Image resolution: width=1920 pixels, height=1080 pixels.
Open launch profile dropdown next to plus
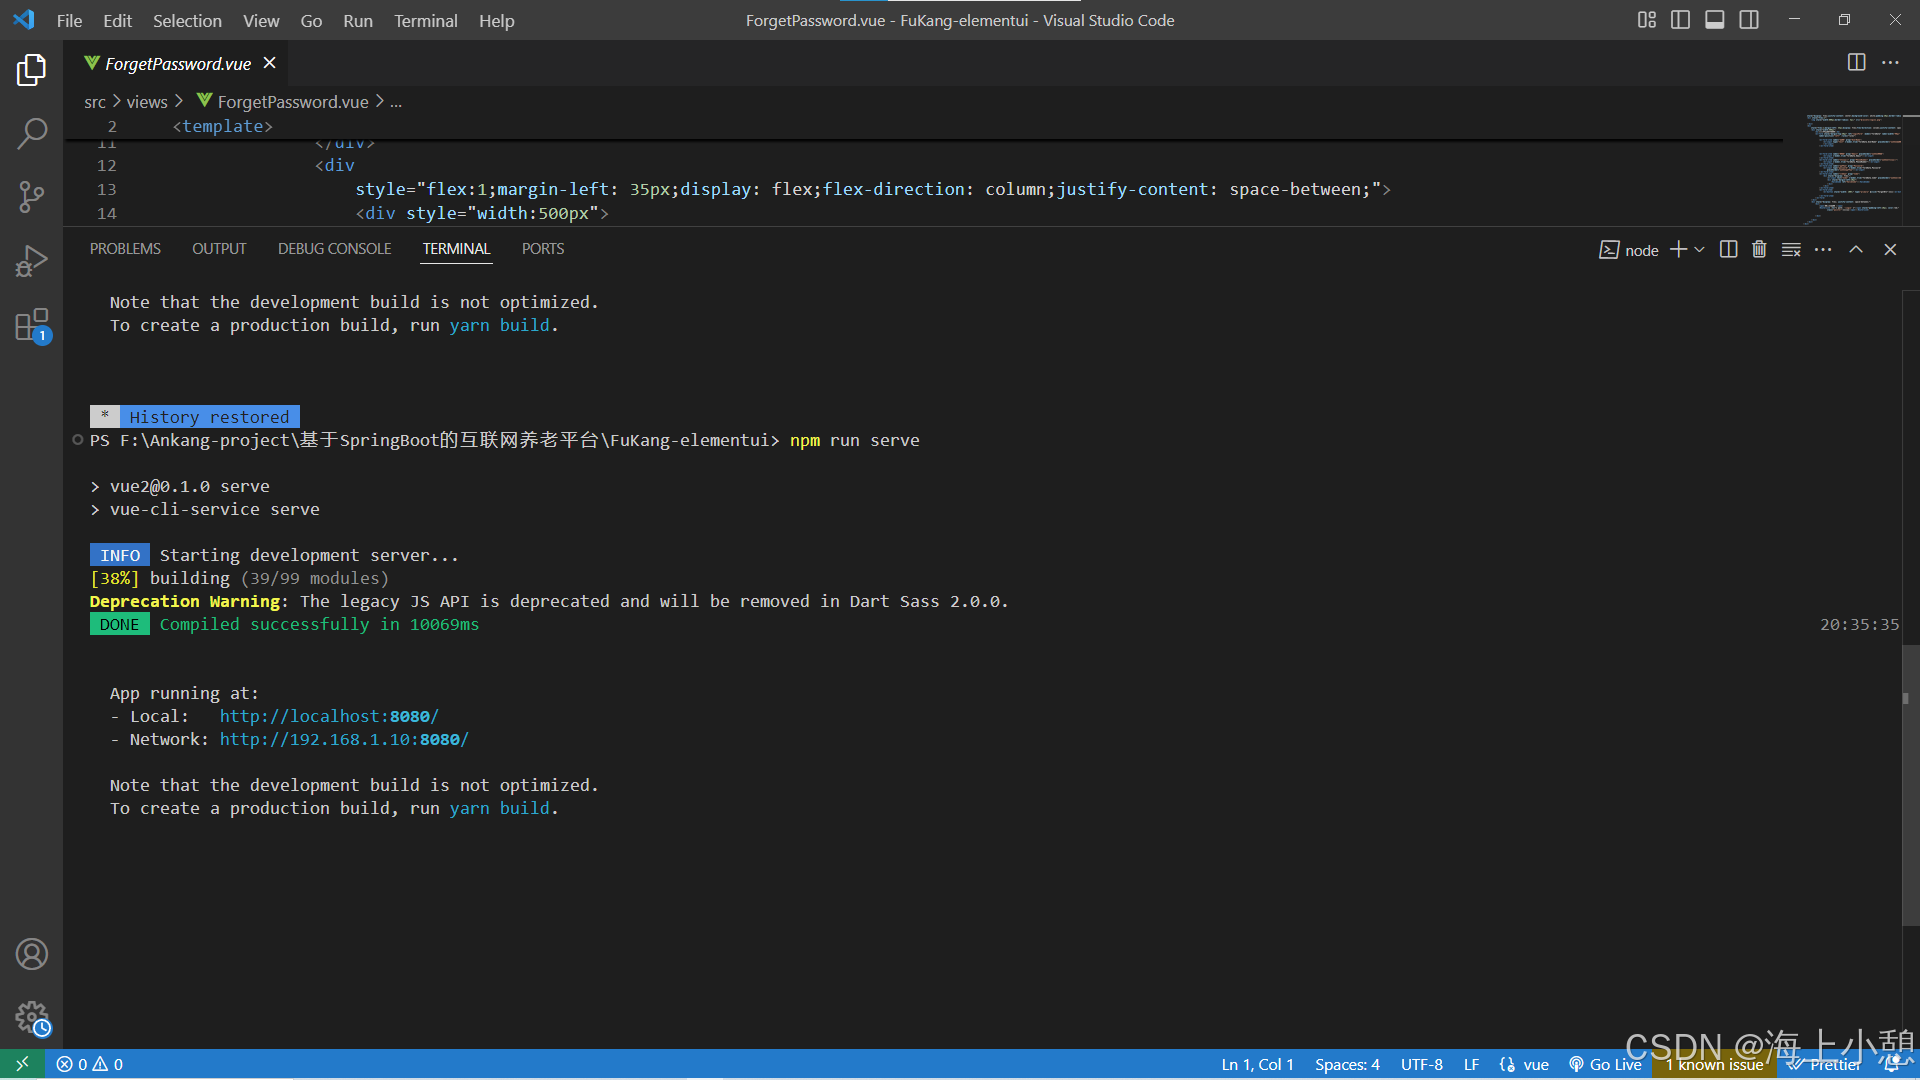click(1699, 249)
